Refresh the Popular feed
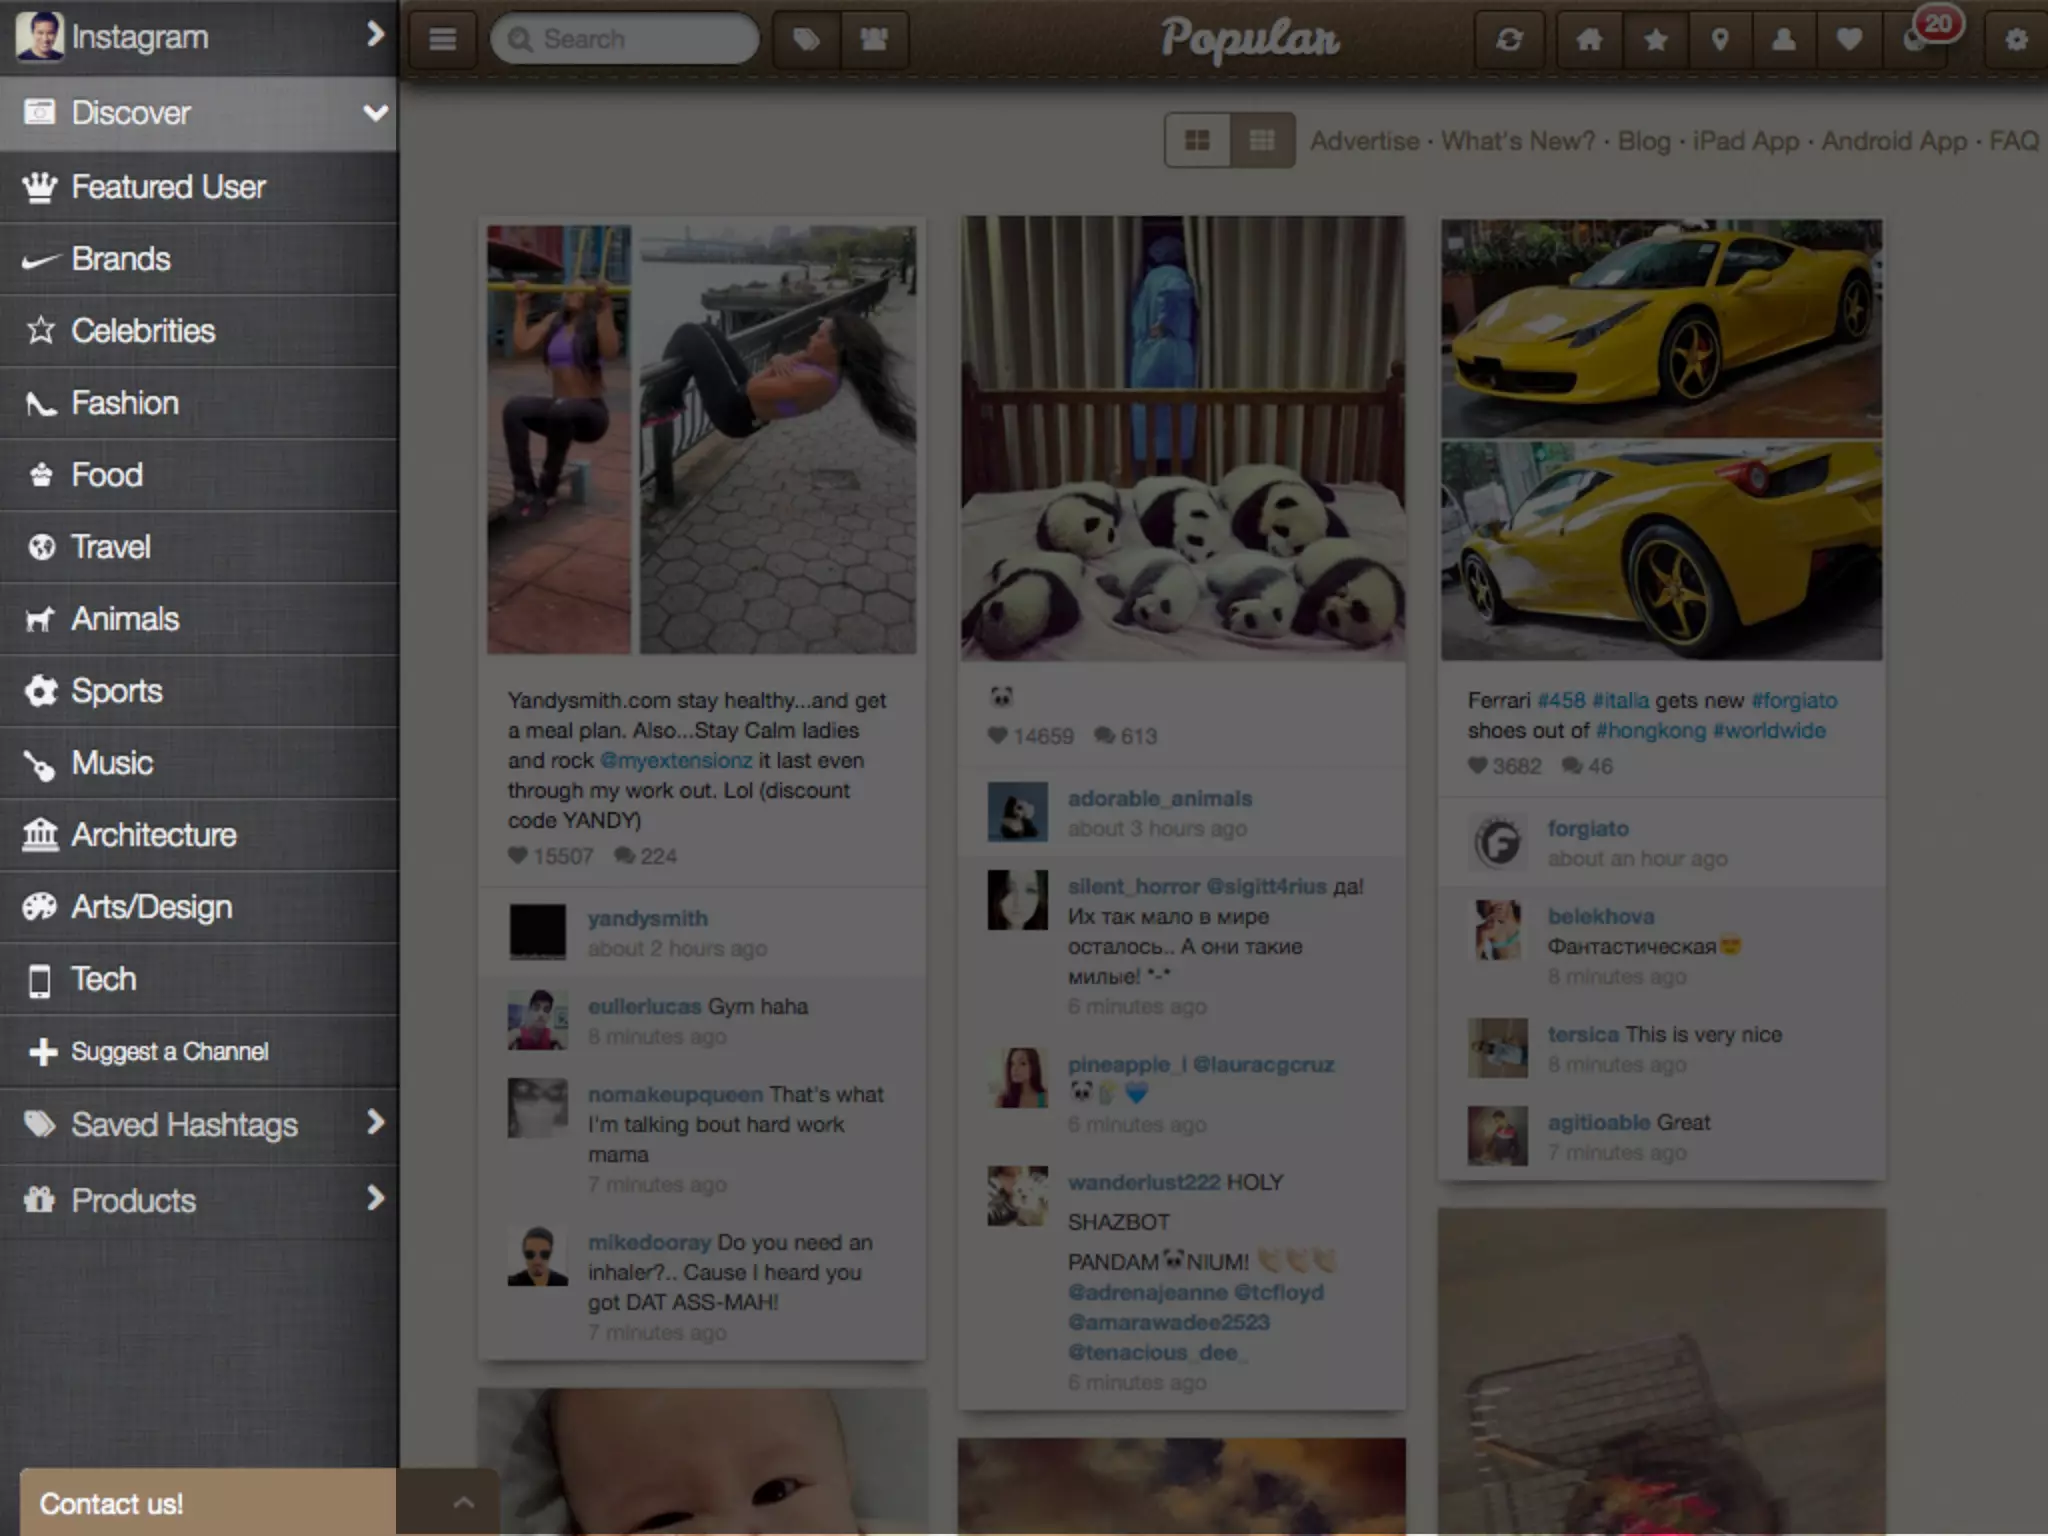The image size is (2048, 1536). click(x=1509, y=39)
